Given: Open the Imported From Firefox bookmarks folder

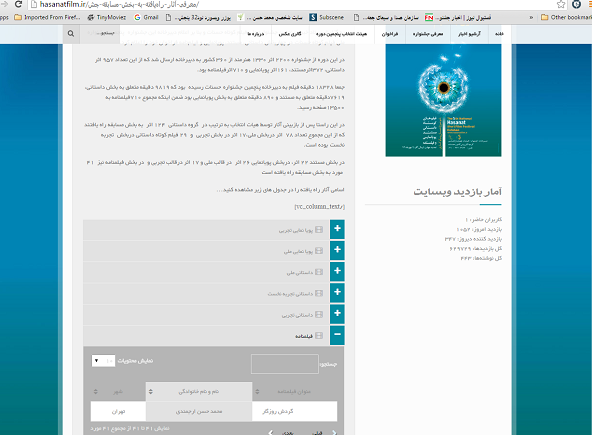Looking at the screenshot, I should [x=48, y=17].
